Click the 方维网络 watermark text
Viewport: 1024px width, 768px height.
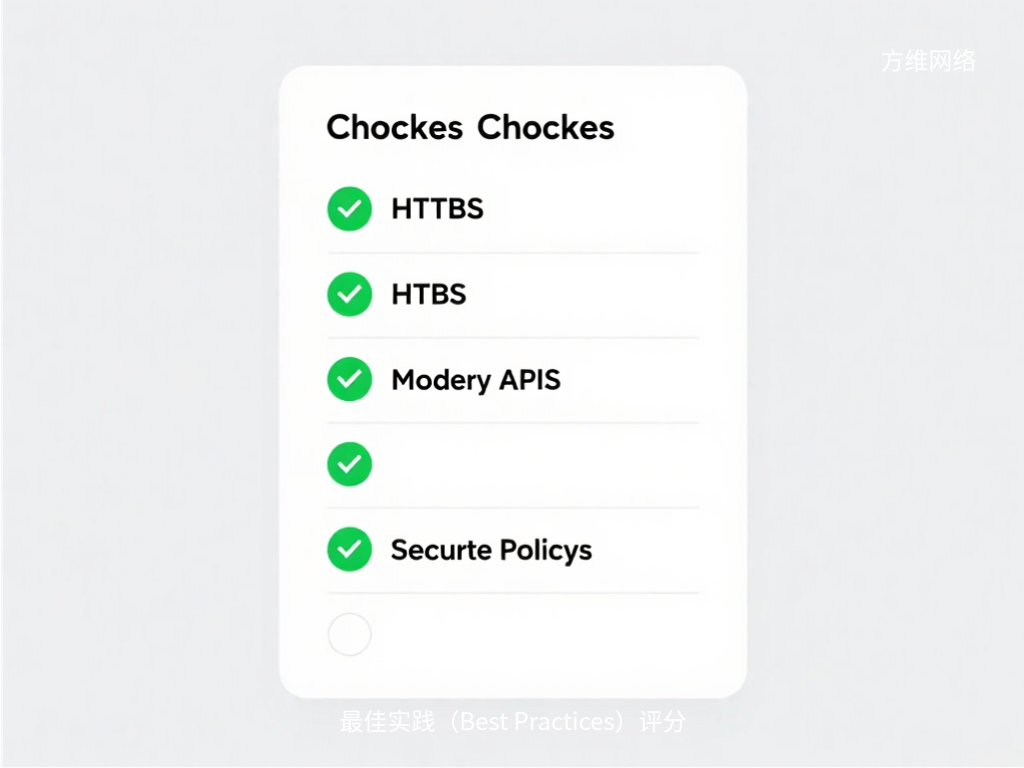click(928, 61)
